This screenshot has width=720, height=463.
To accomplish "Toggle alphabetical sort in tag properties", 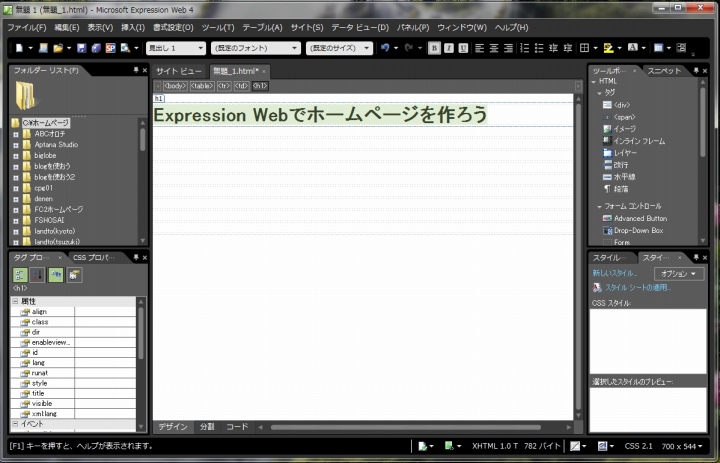I will [x=38, y=275].
